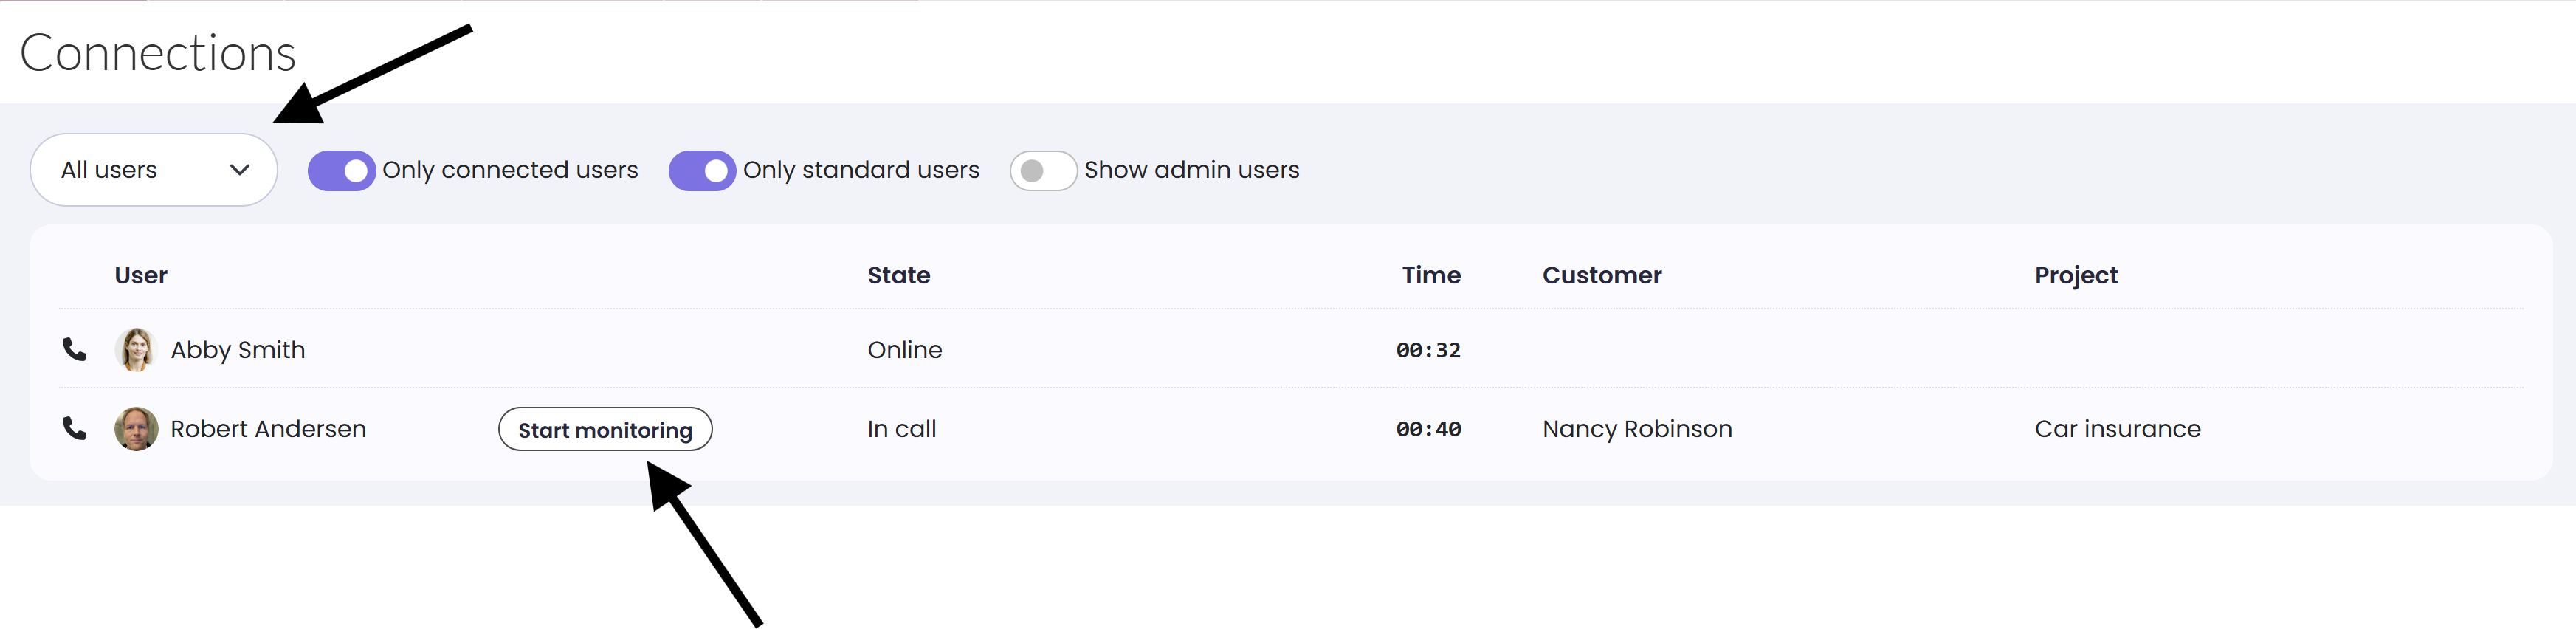The image size is (2576, 629).
Task: Click the Project column header
Action: (2075, 275)
